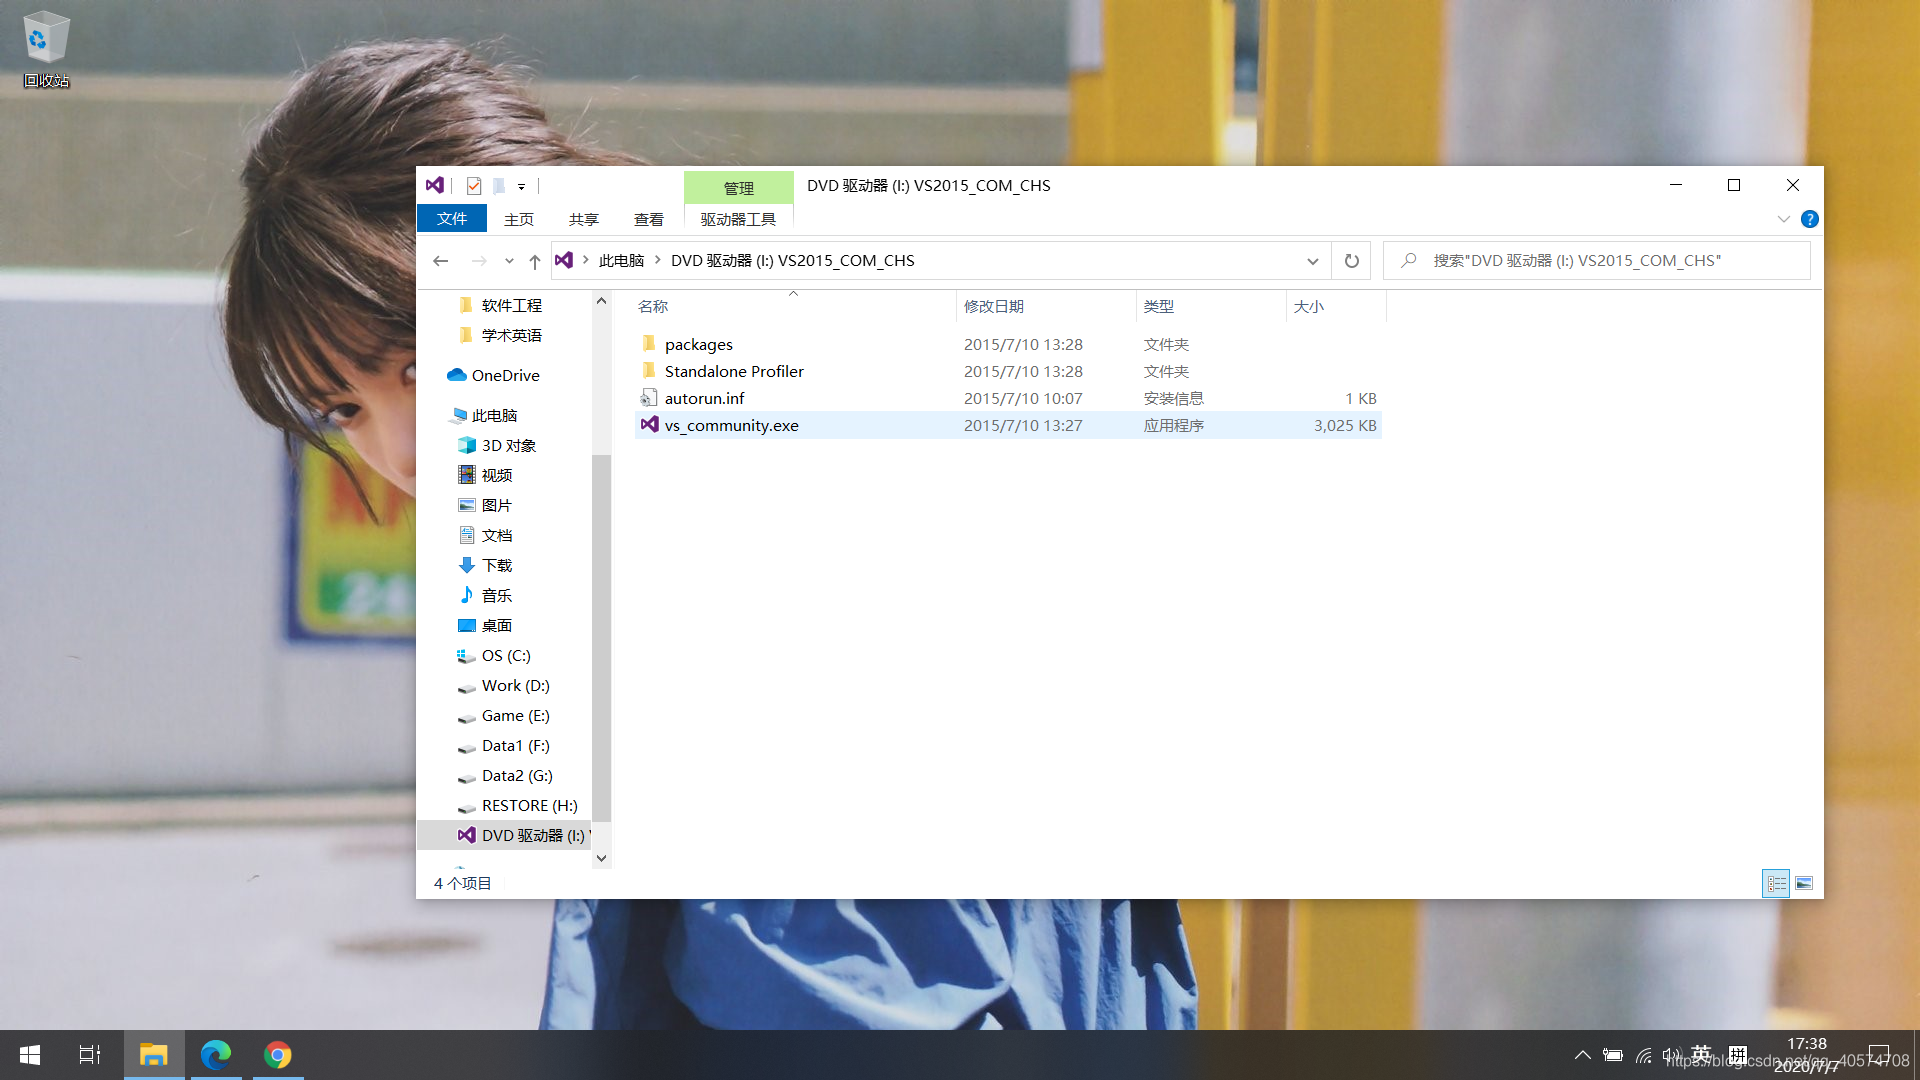Click the New folder quick access icon
1920x1080 pixels.
[499, 186]
